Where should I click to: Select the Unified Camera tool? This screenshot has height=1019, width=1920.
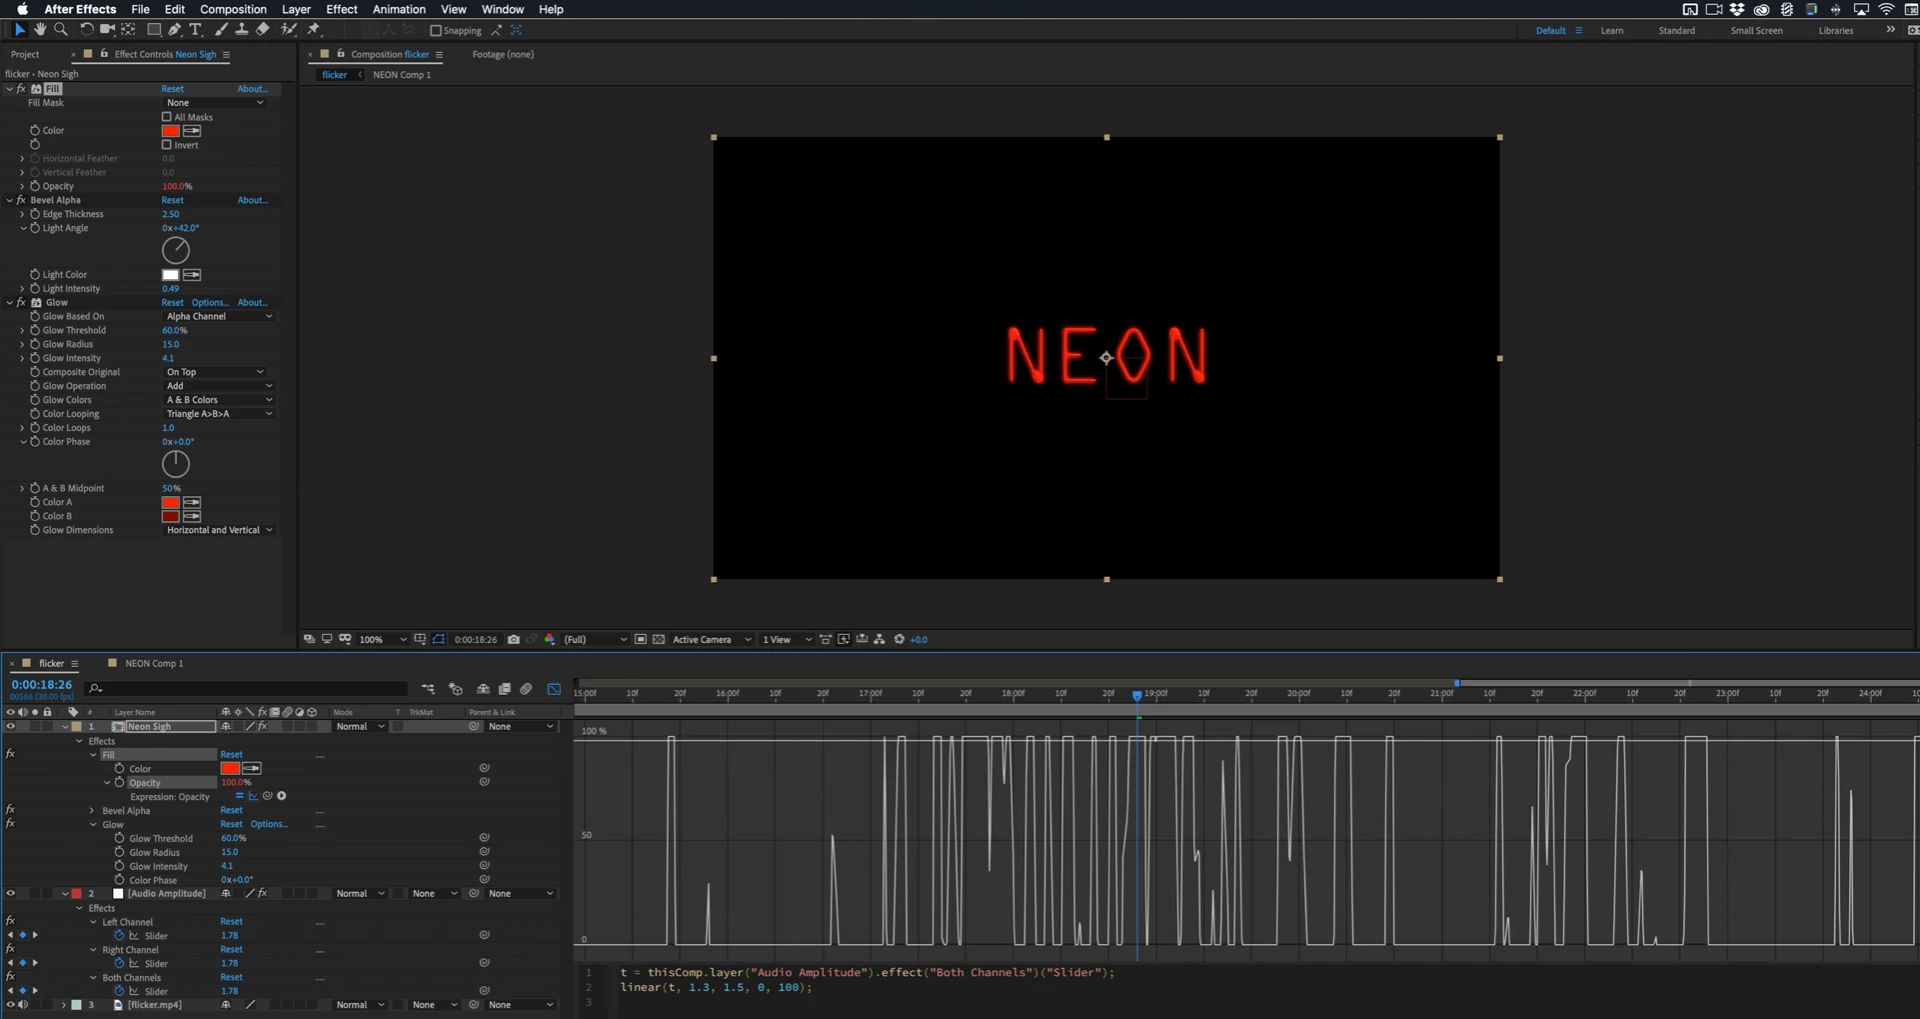pos(107,30)
